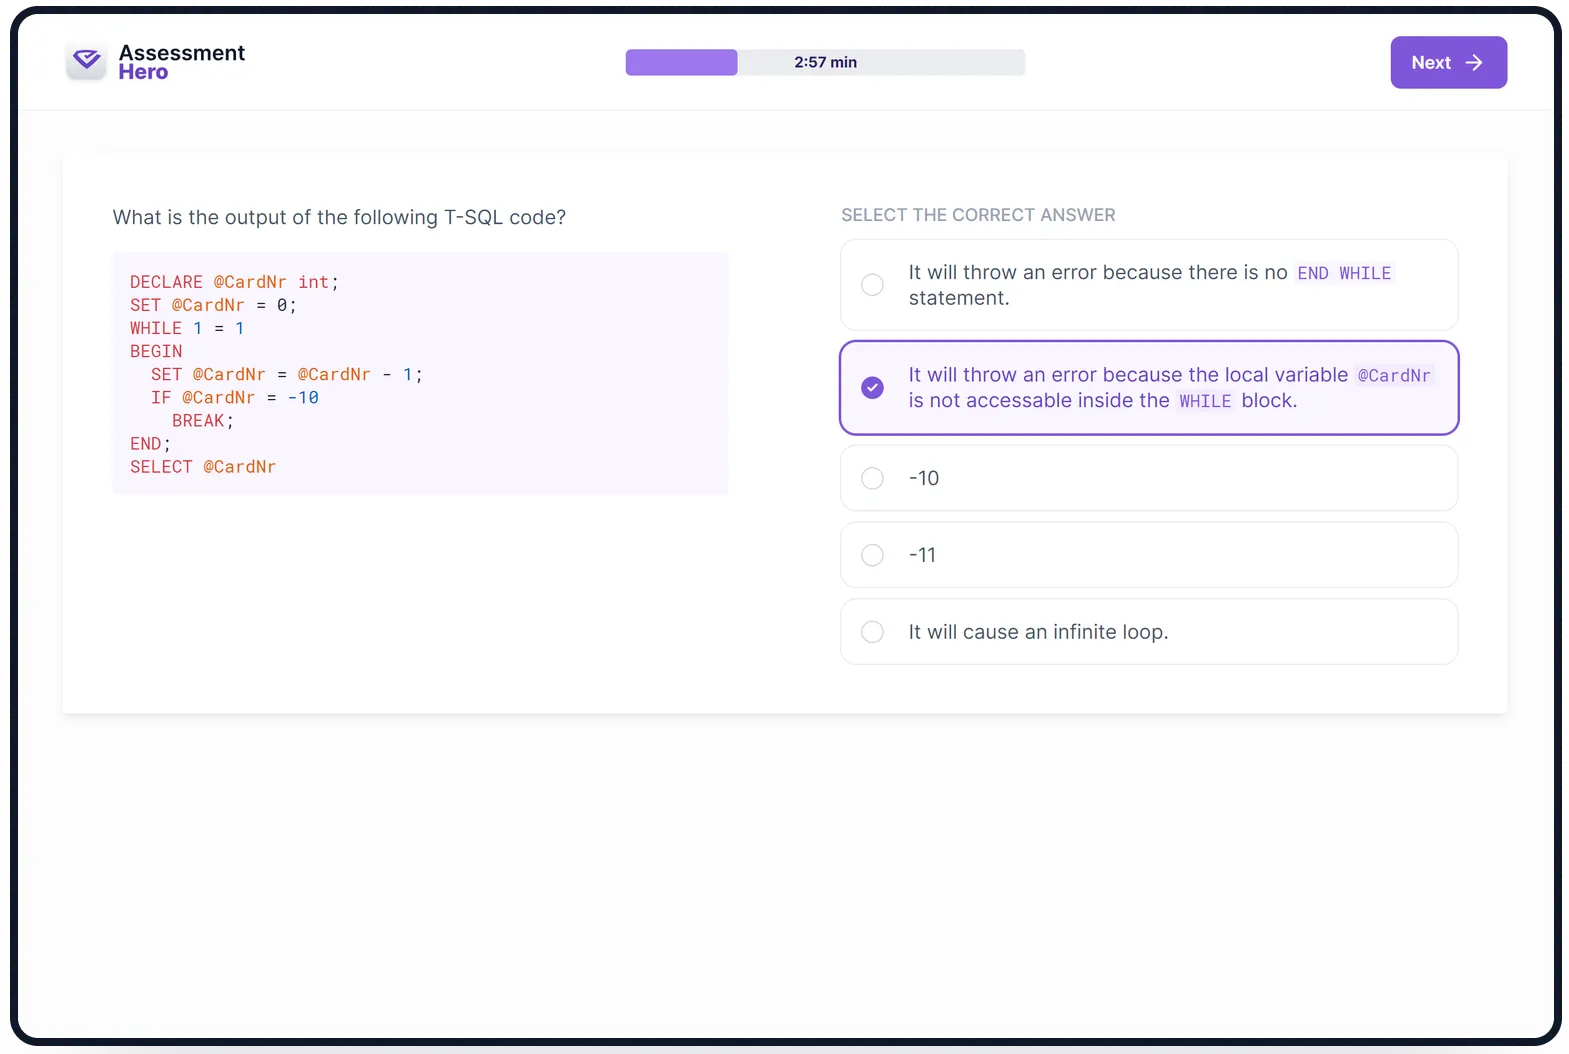Click the 2:57 min timer text
1569x1054 pixels.
tap(825, 62)
